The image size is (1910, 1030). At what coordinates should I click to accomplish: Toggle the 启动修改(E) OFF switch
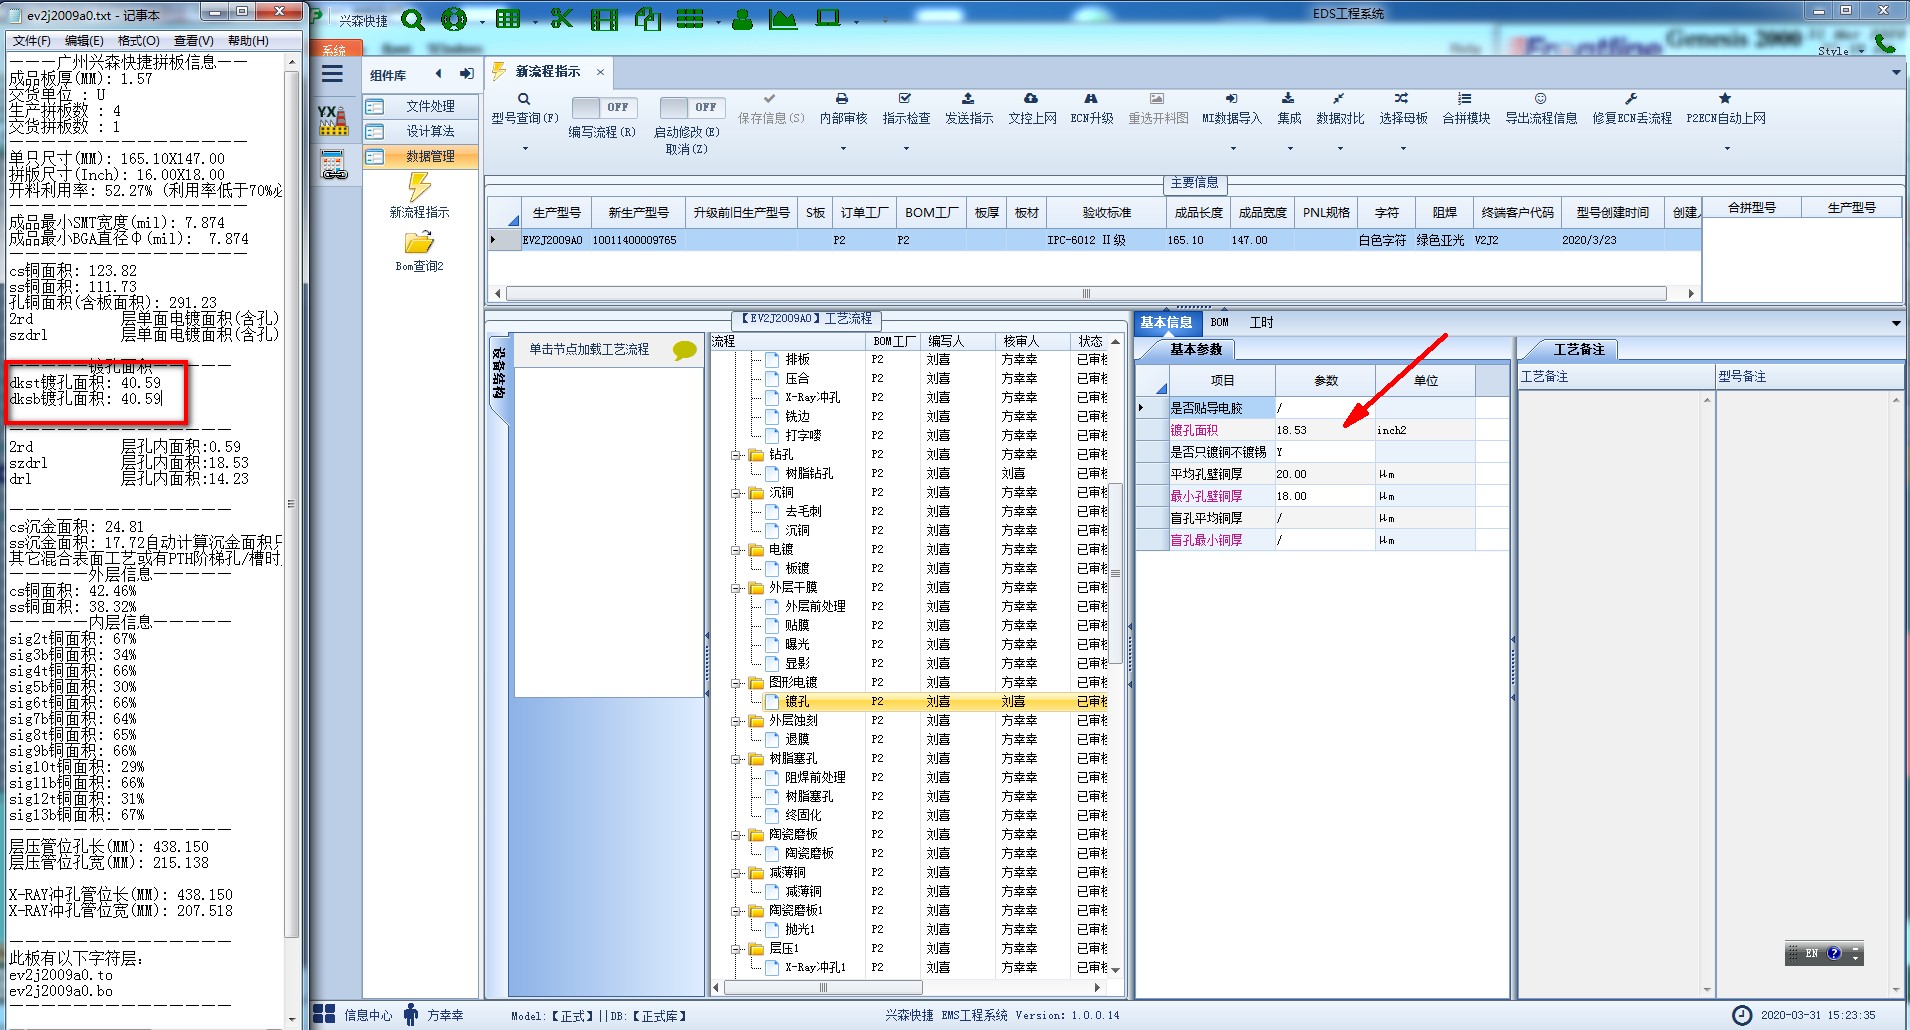[691, 107]
